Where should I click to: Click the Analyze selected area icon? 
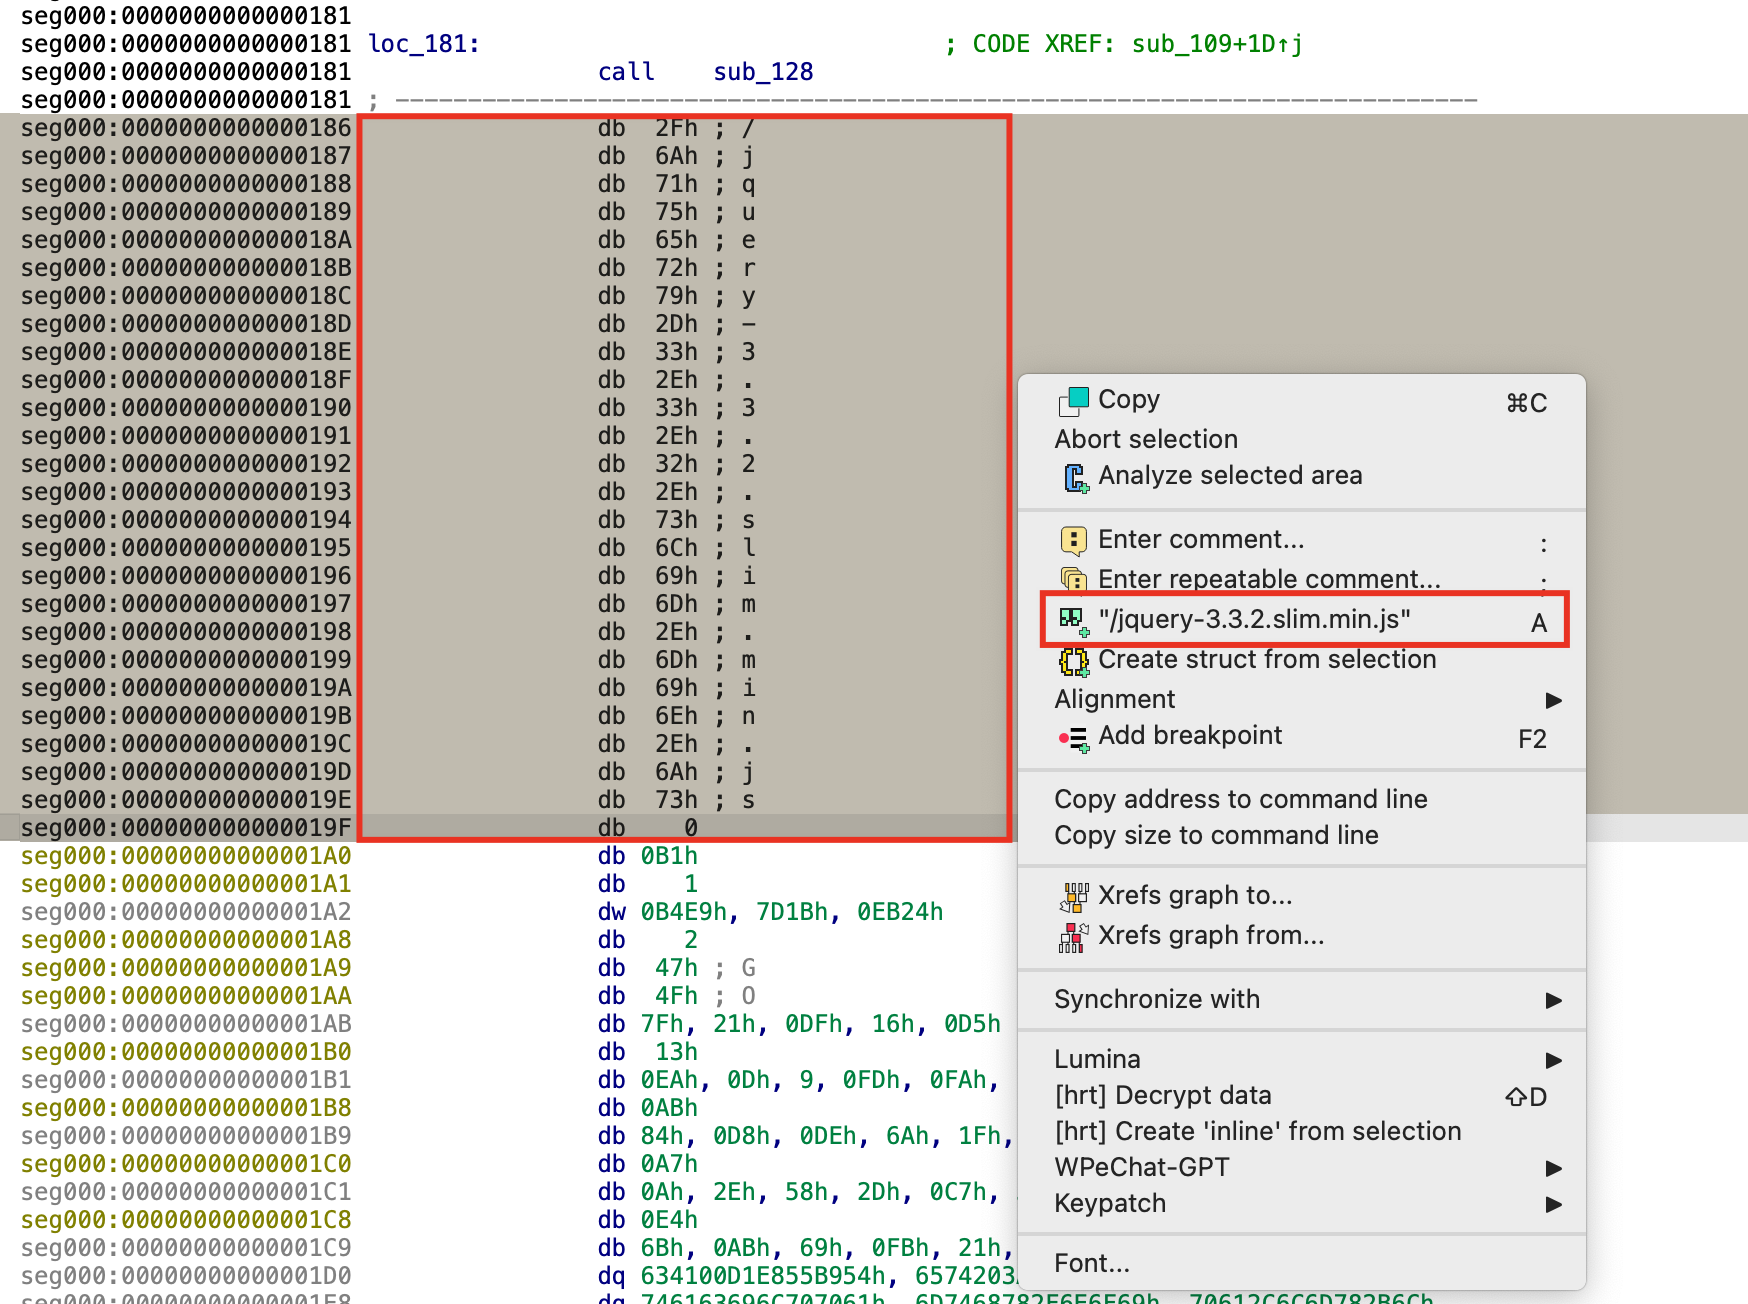(1075, 478)
